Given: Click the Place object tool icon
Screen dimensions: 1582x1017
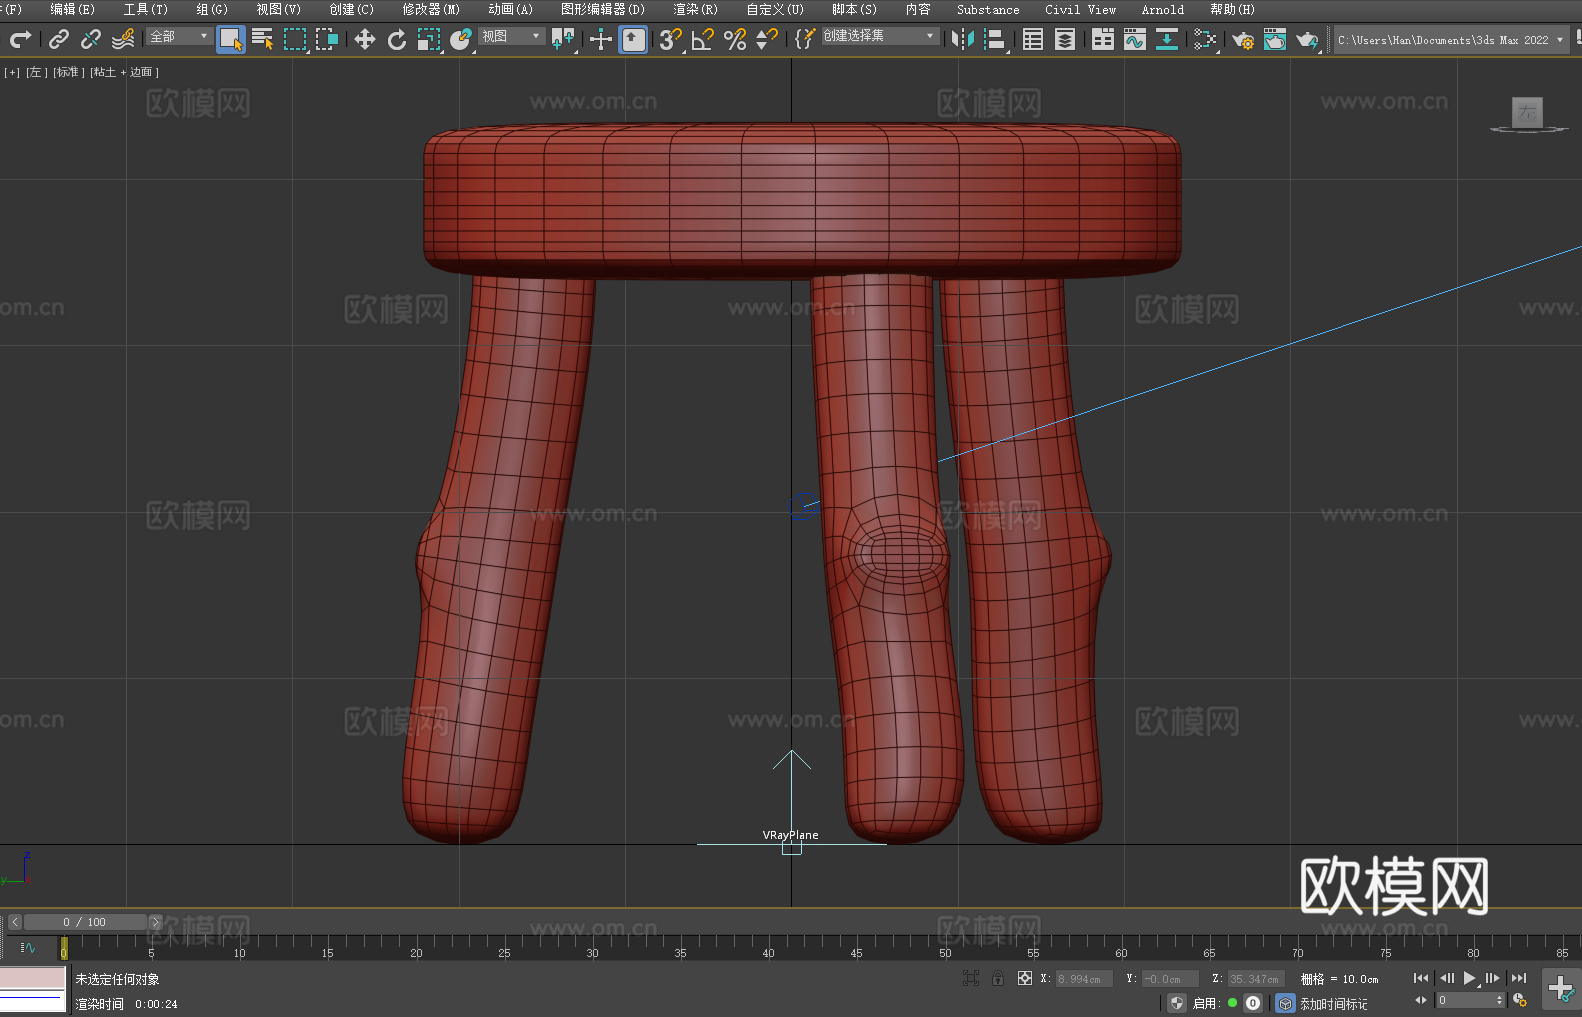Looking at the screenshot, I should (x=461, y=39).
